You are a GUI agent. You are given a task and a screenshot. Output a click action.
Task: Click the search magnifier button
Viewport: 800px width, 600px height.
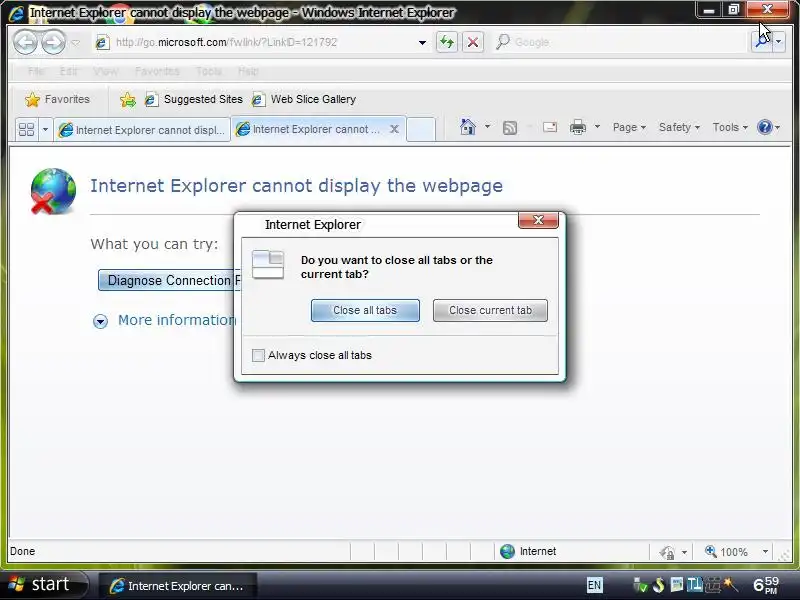[762, 42]
